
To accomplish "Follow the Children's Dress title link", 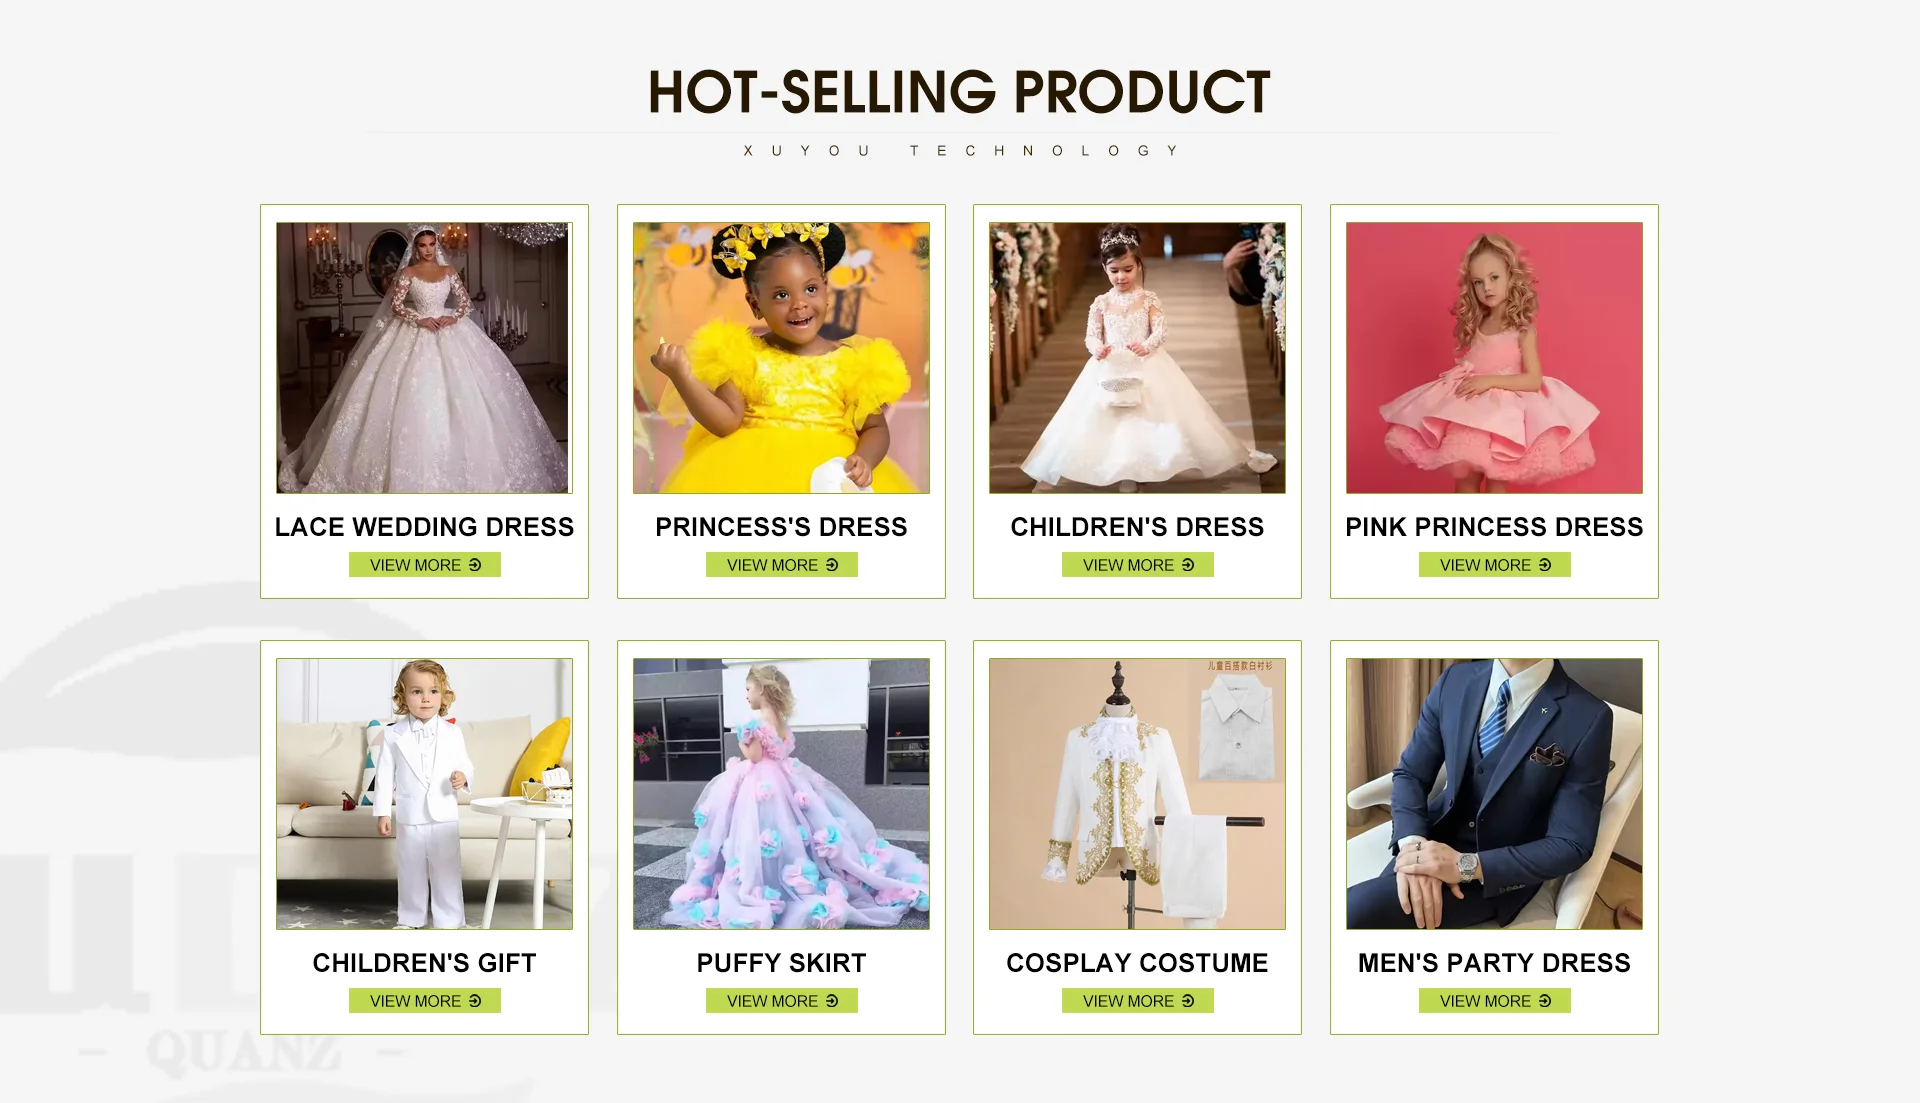I will (1137, 527).
